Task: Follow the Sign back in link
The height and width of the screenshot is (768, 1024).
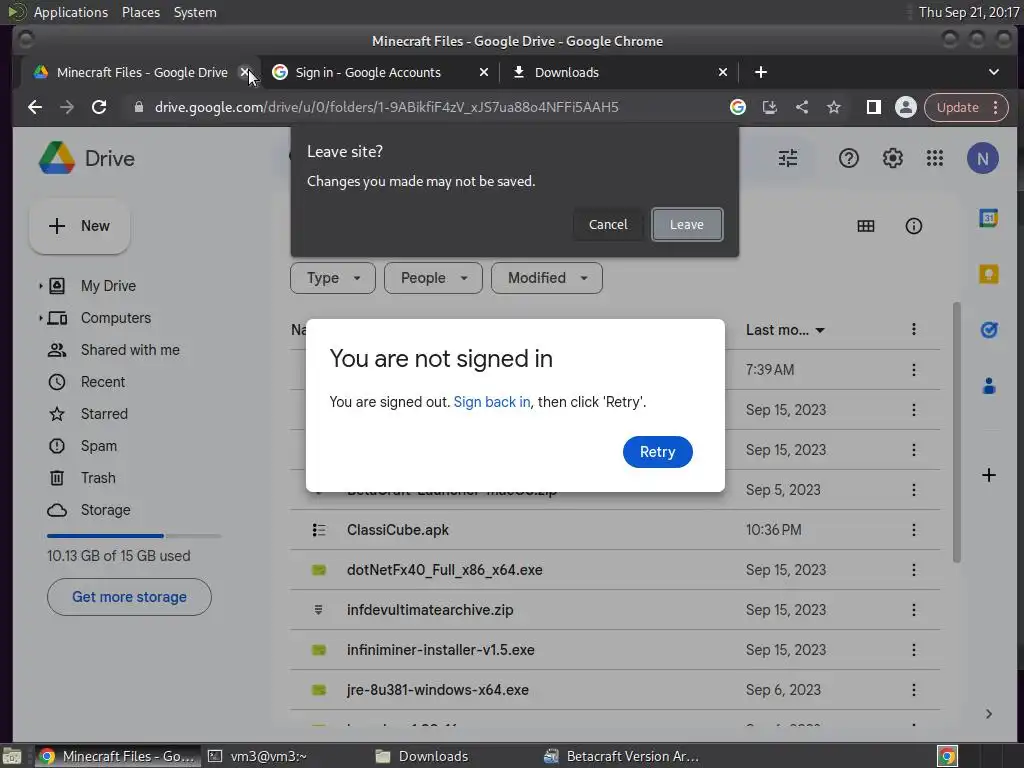Action: (492, 402)
